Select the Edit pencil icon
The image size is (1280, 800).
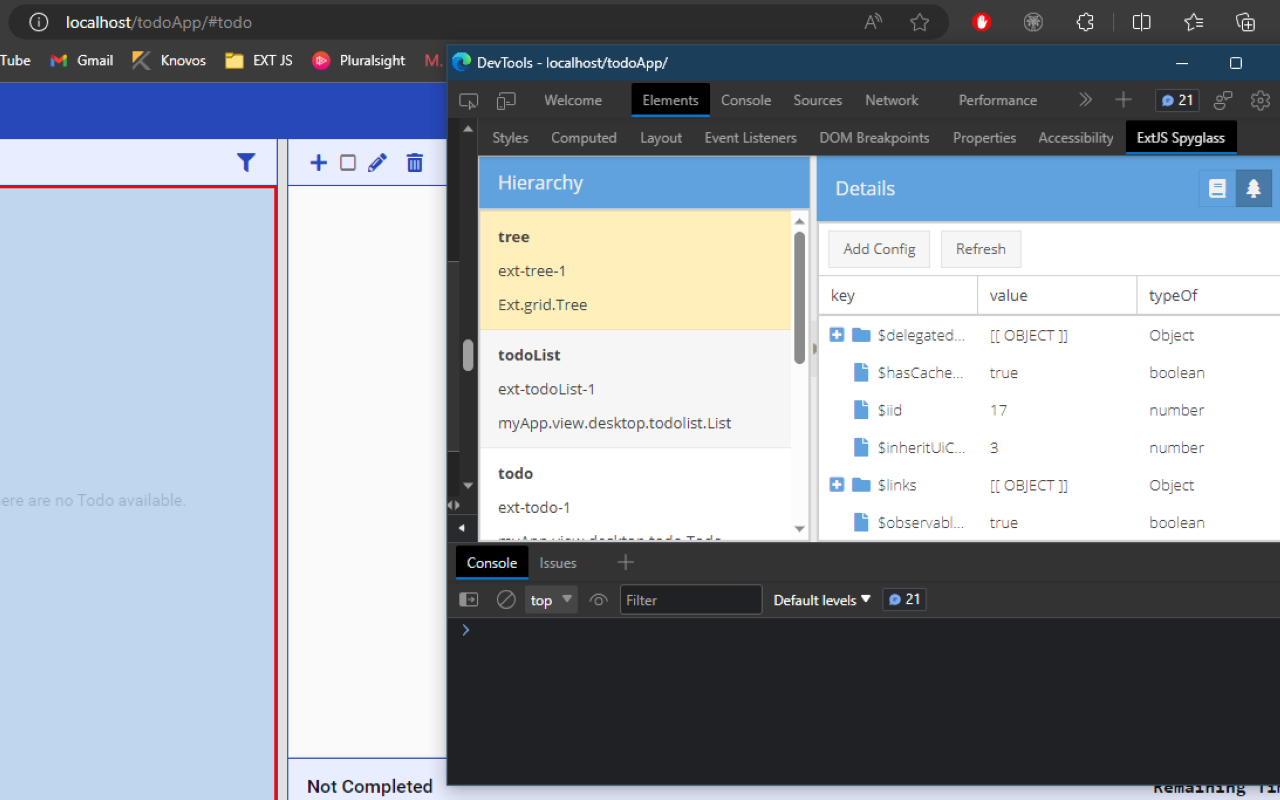click(377, 162)
